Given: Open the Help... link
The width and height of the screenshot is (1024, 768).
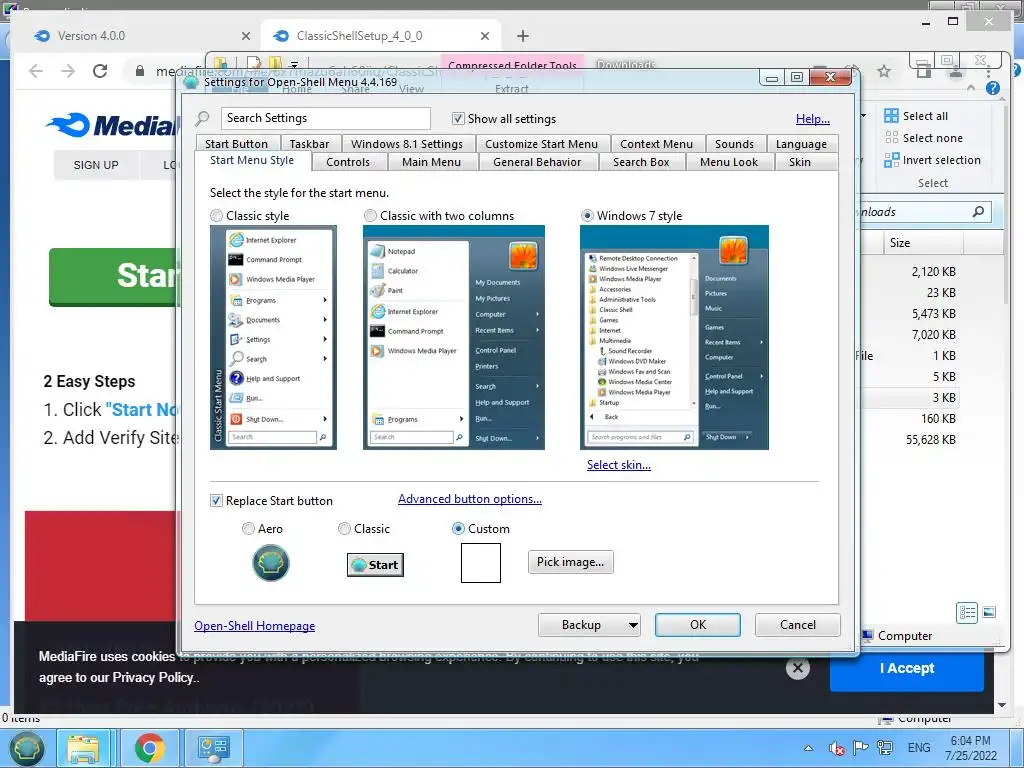Looking at the screenshot, I should tap(812, 119).
